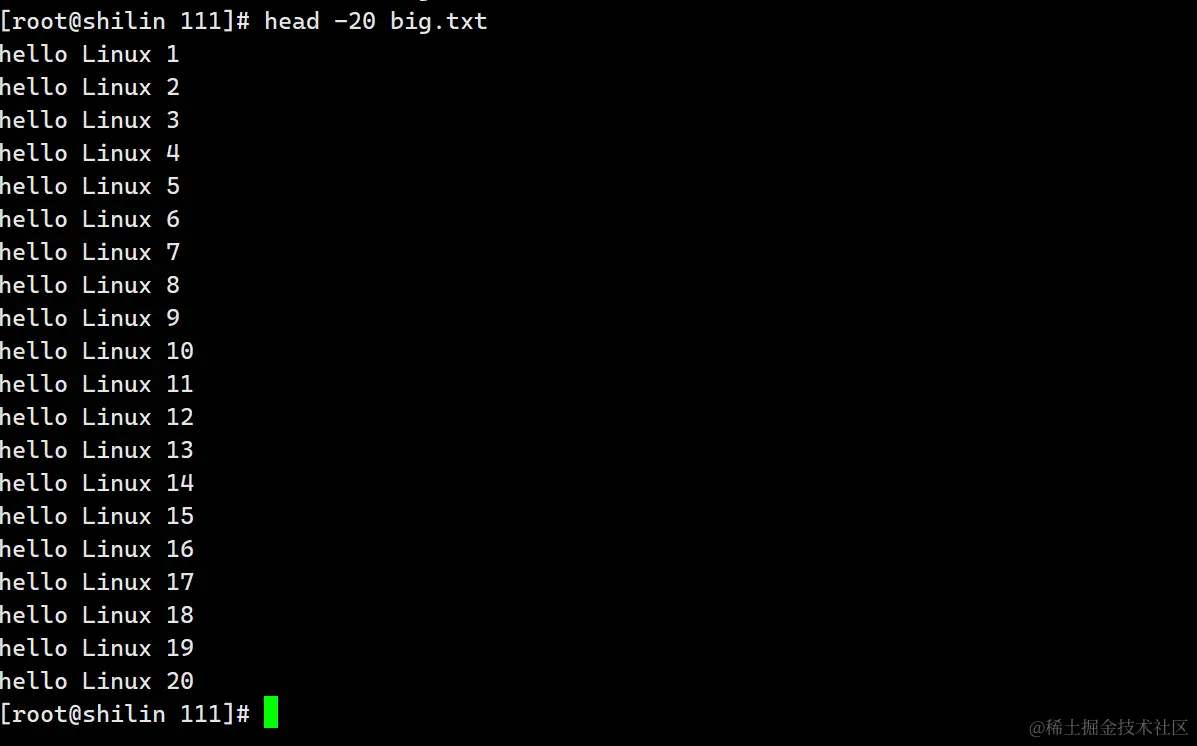
Task: Click the green terminal cursor block
Action: tap(271, 712)
